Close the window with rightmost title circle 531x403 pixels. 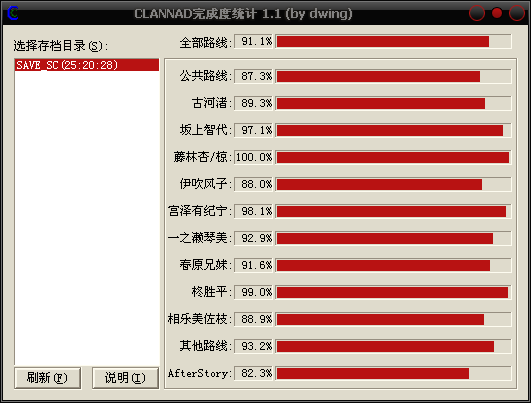click(x=517, y=13)
